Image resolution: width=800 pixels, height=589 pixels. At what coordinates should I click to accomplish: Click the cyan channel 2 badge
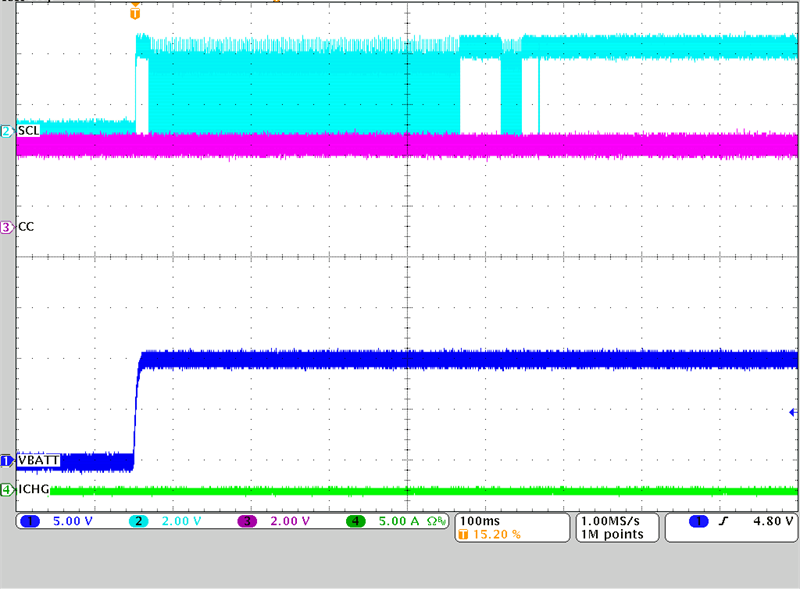(x=141, y=522)
